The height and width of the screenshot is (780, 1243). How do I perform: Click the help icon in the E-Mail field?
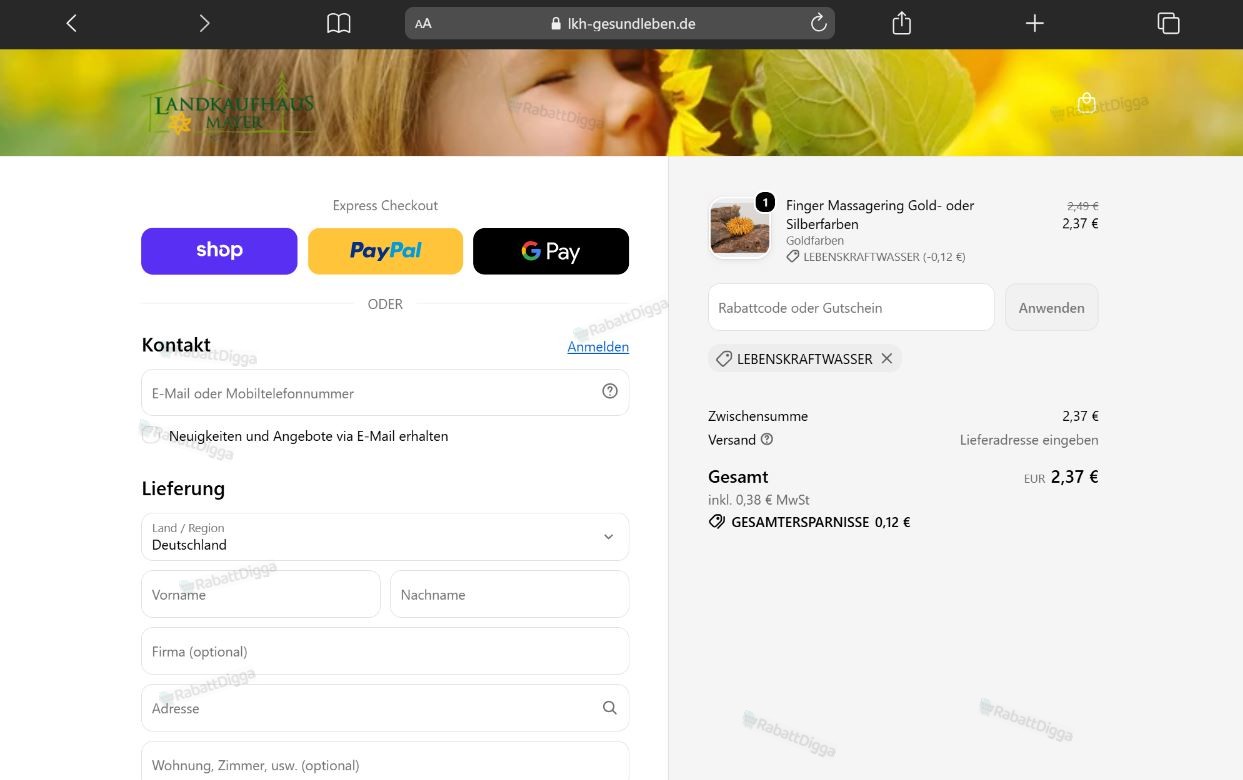point(610,391)
